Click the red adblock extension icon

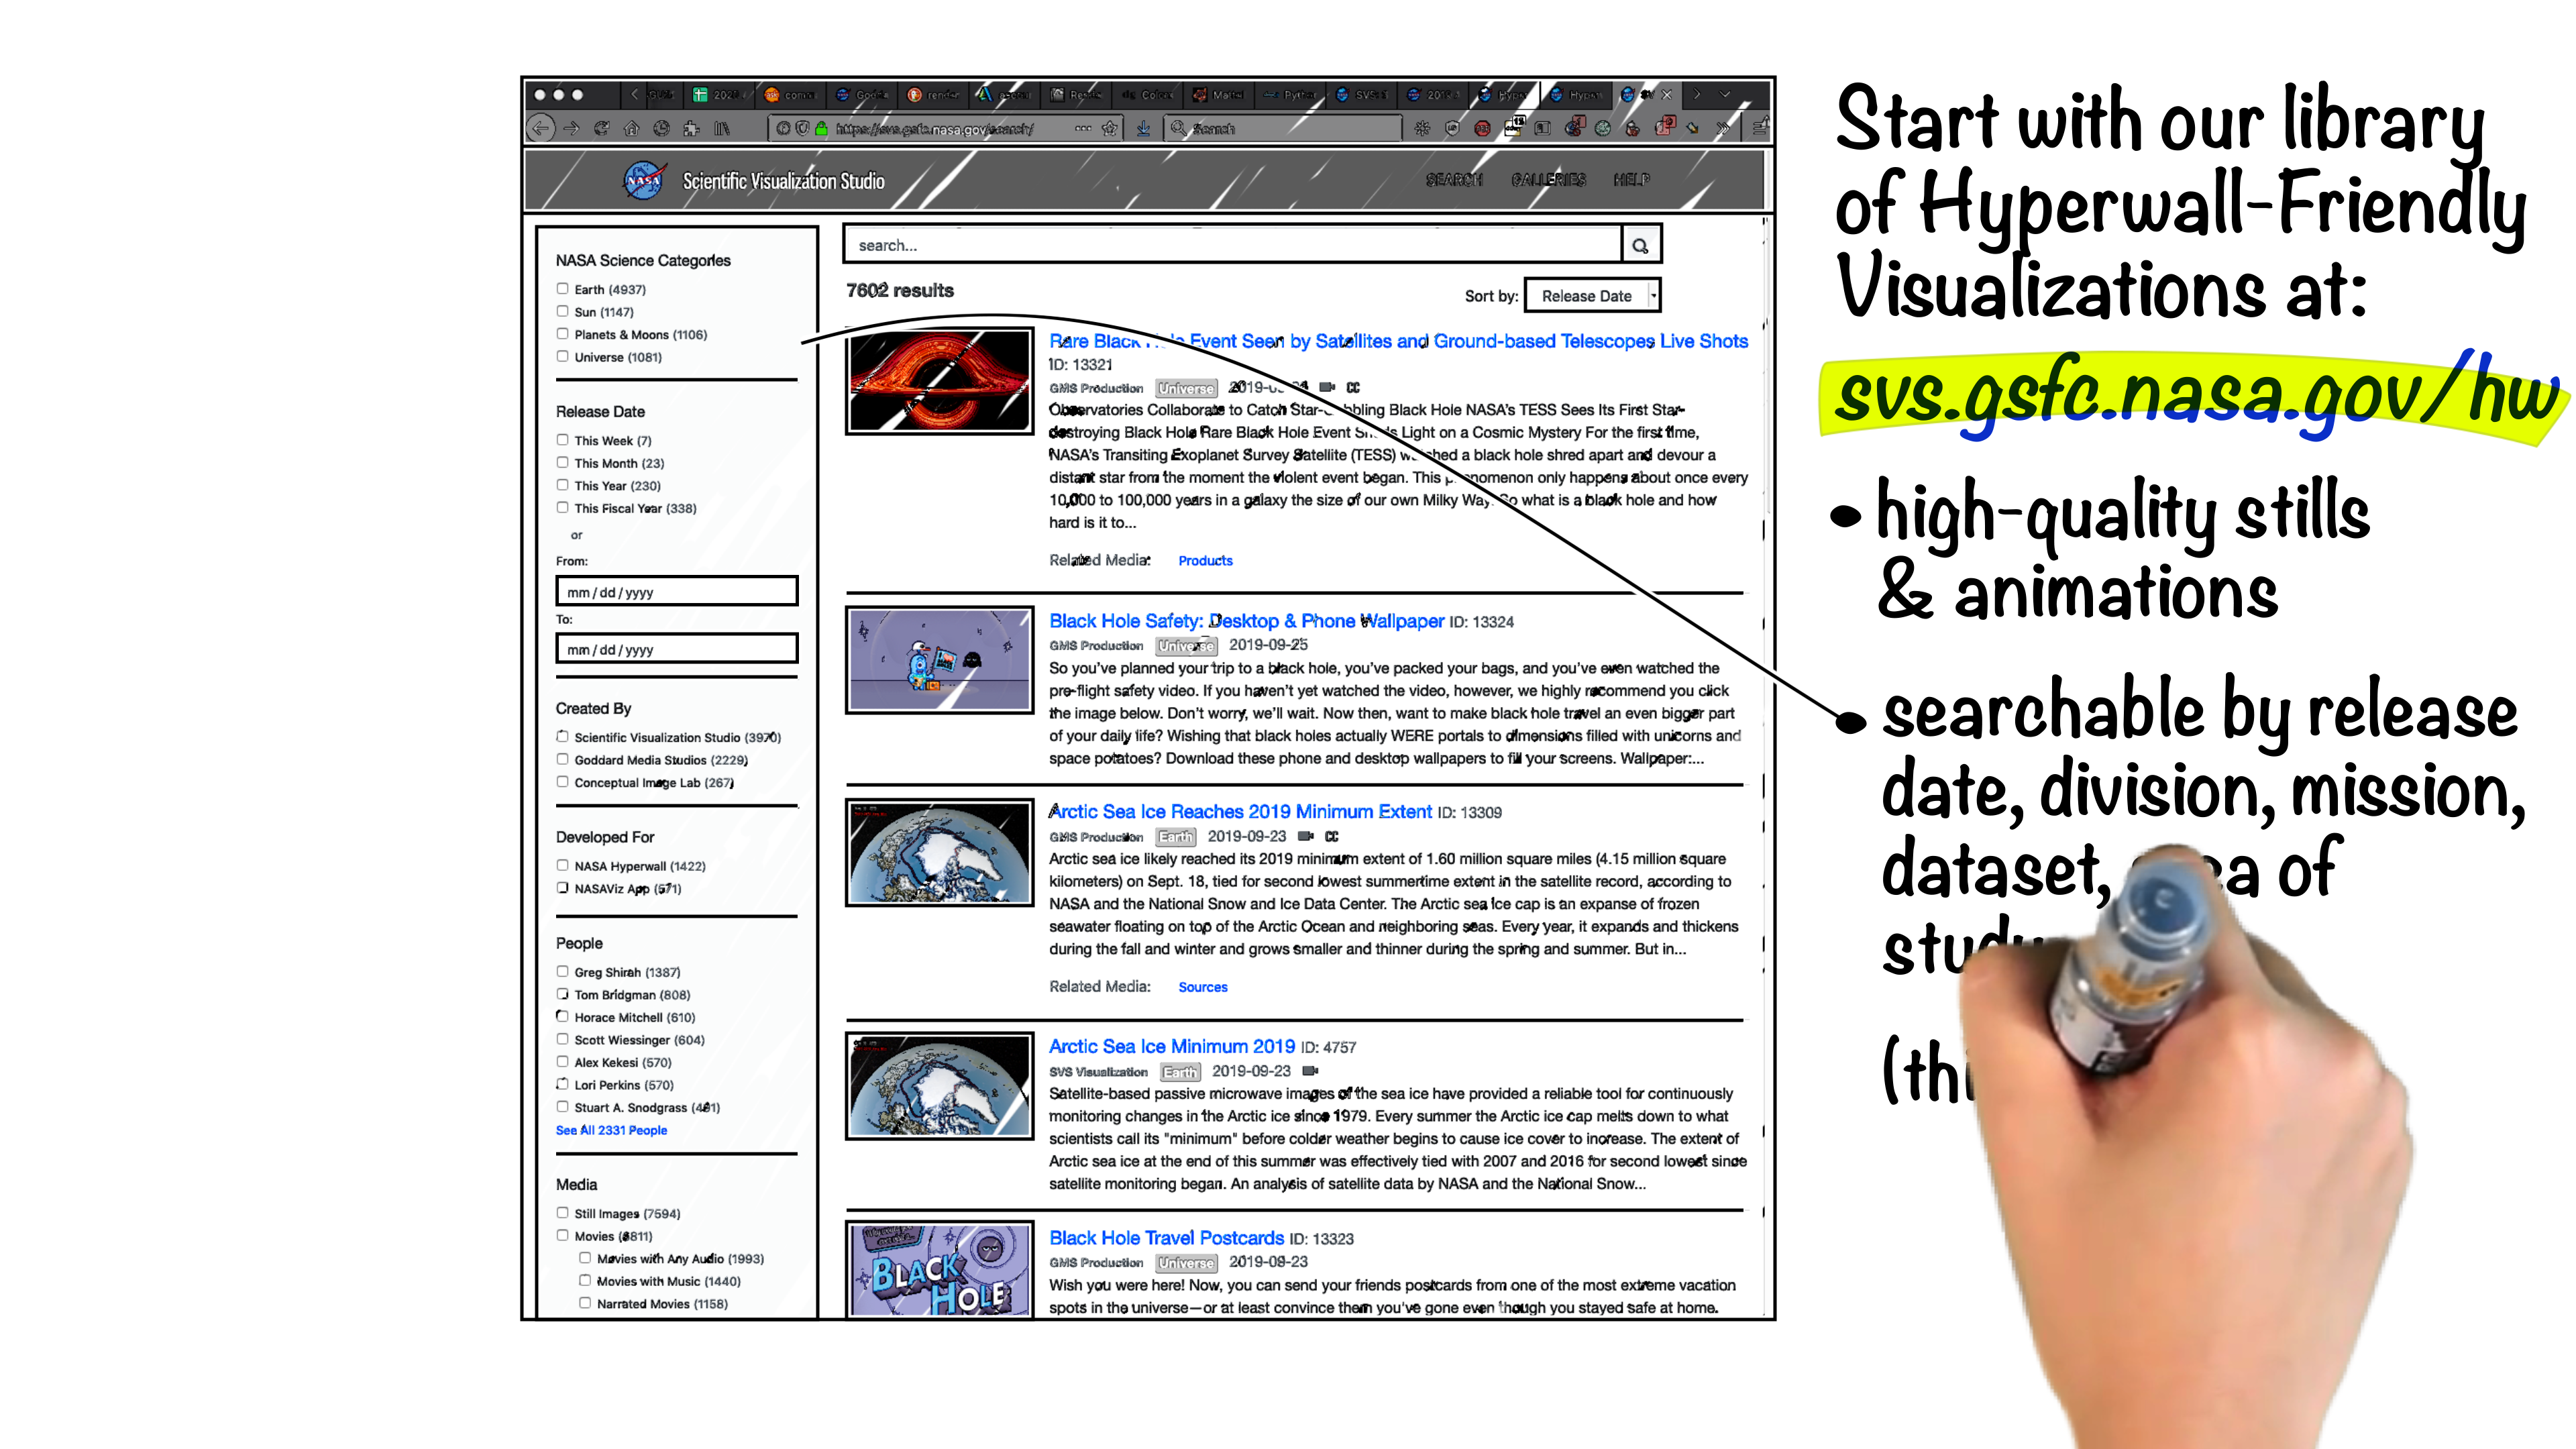tap(1482, 128)
